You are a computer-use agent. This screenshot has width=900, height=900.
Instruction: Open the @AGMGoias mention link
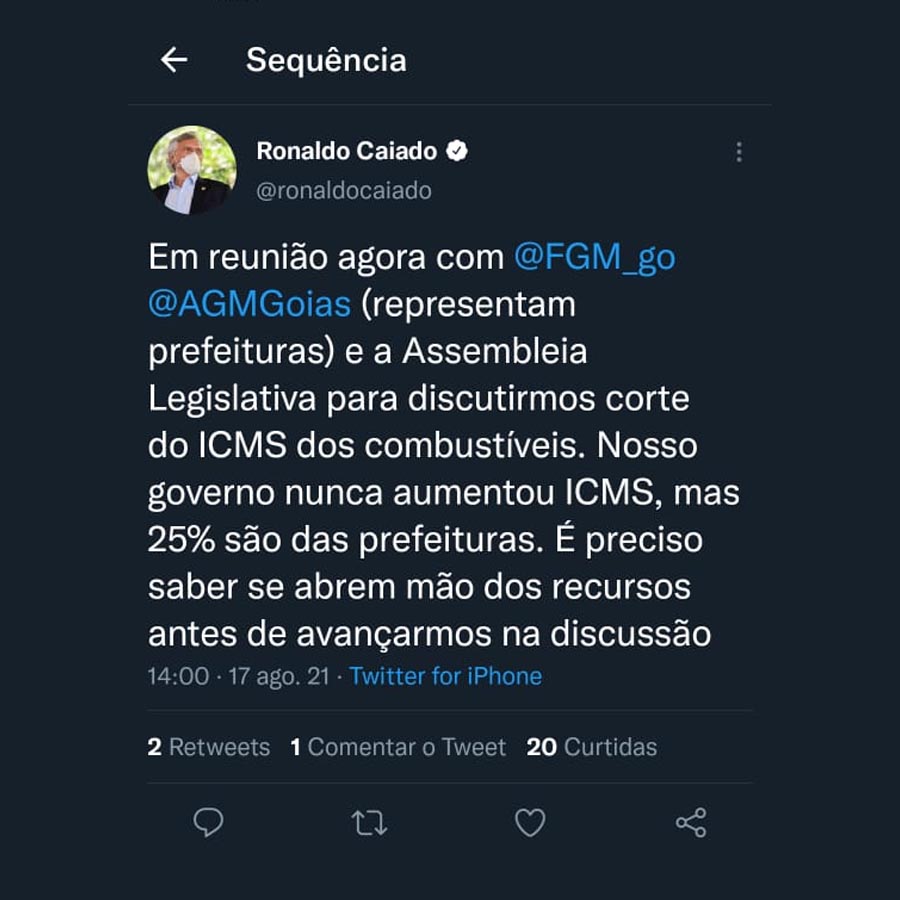[250, 304]
